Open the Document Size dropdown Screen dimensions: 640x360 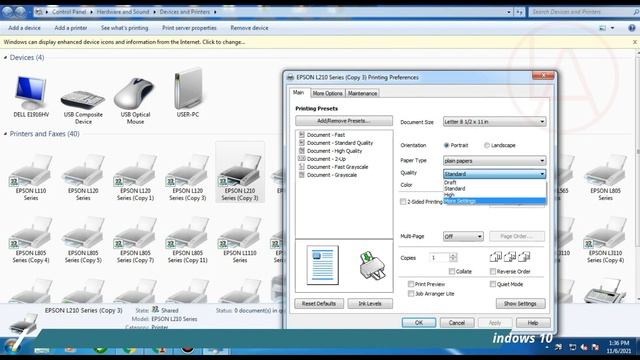pyautogui.click(x=494, y=122)
